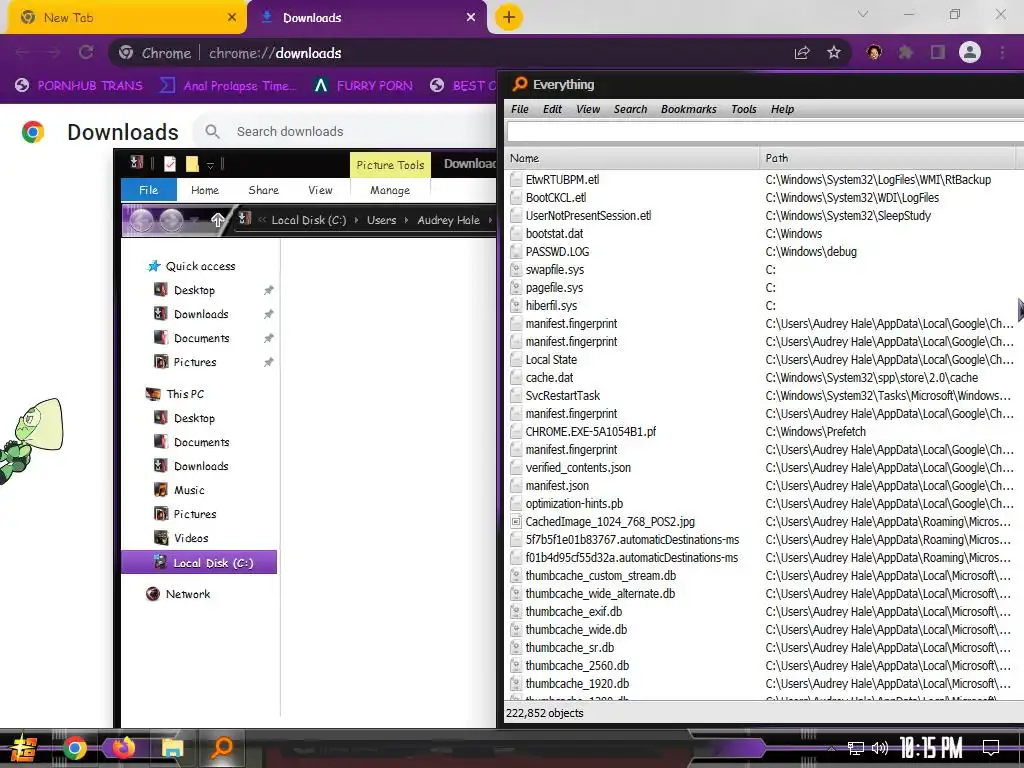This screenshot has width=1024, height=768.
Task: Open the Tools menu in Everything
Action: (744, 109)
